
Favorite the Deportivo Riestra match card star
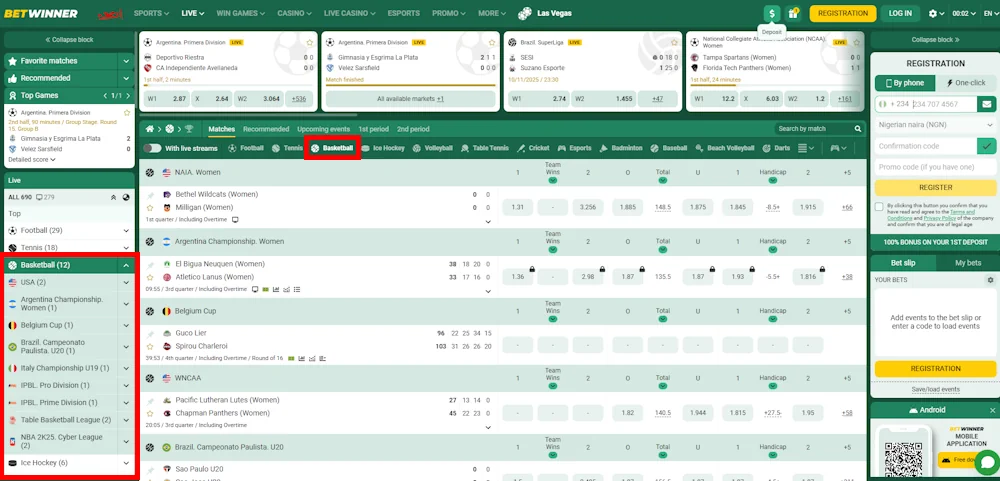point(309,43)
